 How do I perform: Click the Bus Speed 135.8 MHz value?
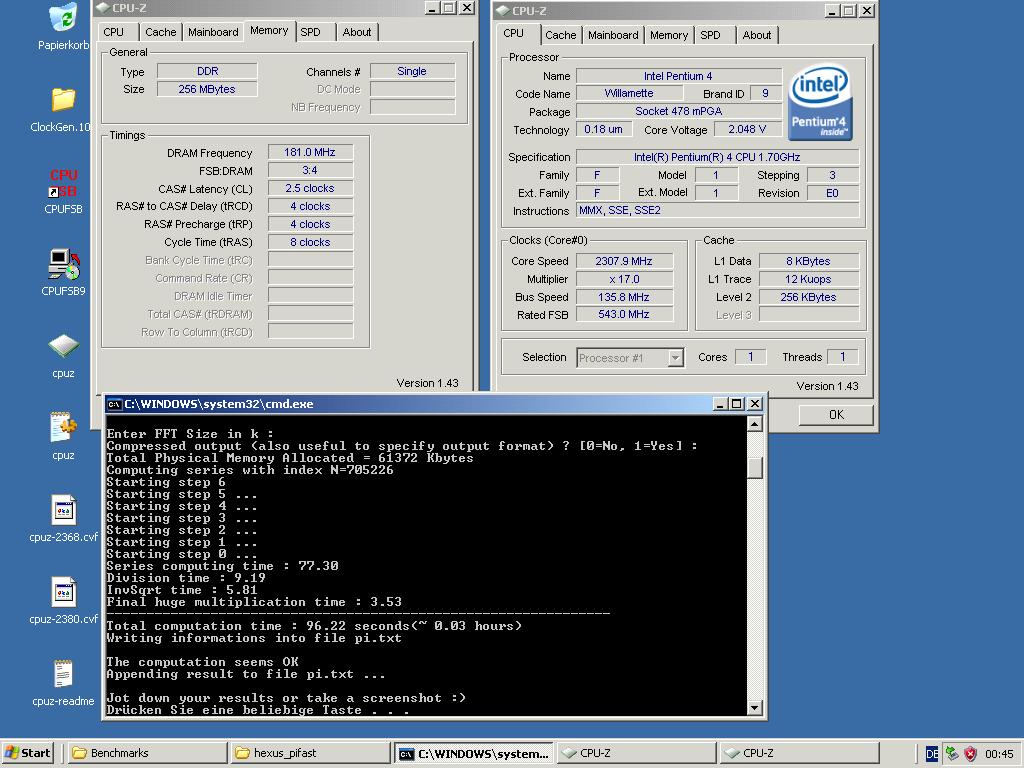624,297
